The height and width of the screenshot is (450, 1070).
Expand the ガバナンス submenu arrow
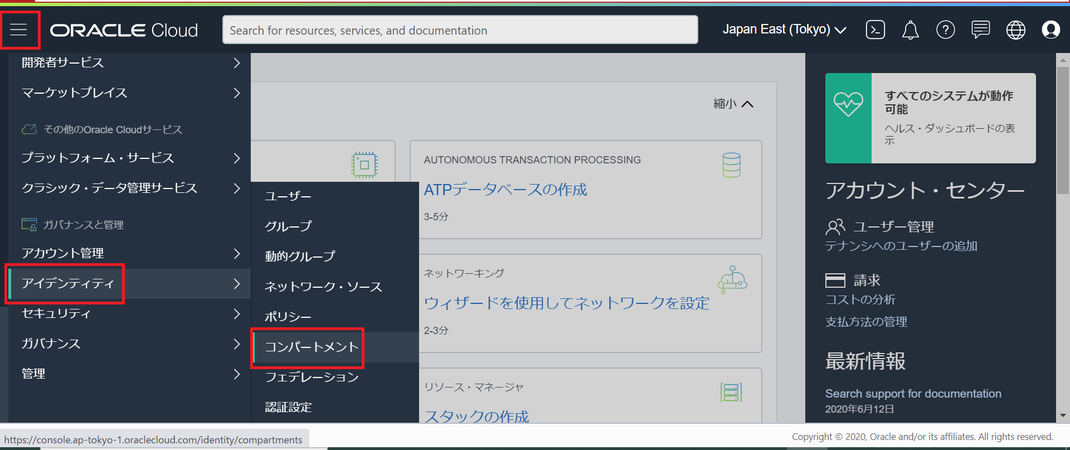click(x=236, y=343)
